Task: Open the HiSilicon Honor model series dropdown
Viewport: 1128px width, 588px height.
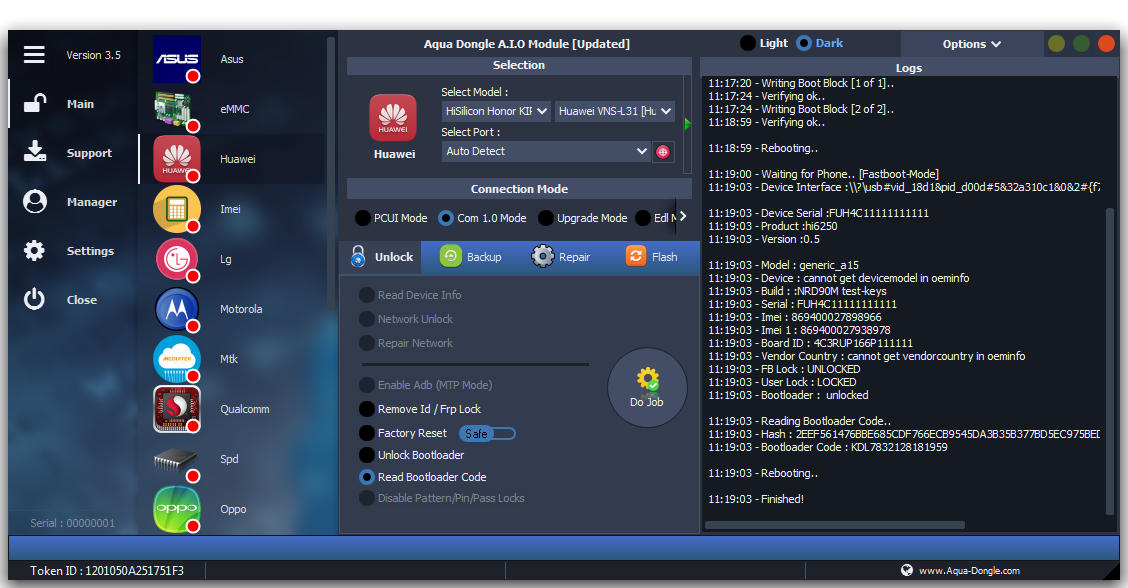Action: click(496, 111)
